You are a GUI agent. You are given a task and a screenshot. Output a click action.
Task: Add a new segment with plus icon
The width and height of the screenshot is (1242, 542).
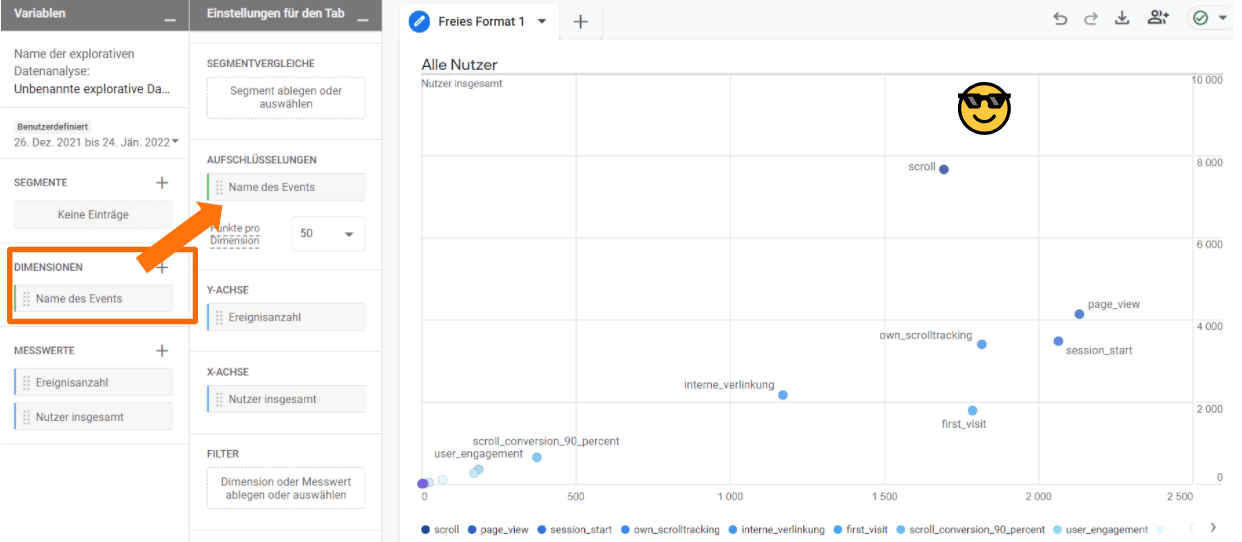click(x=162, y=183)
